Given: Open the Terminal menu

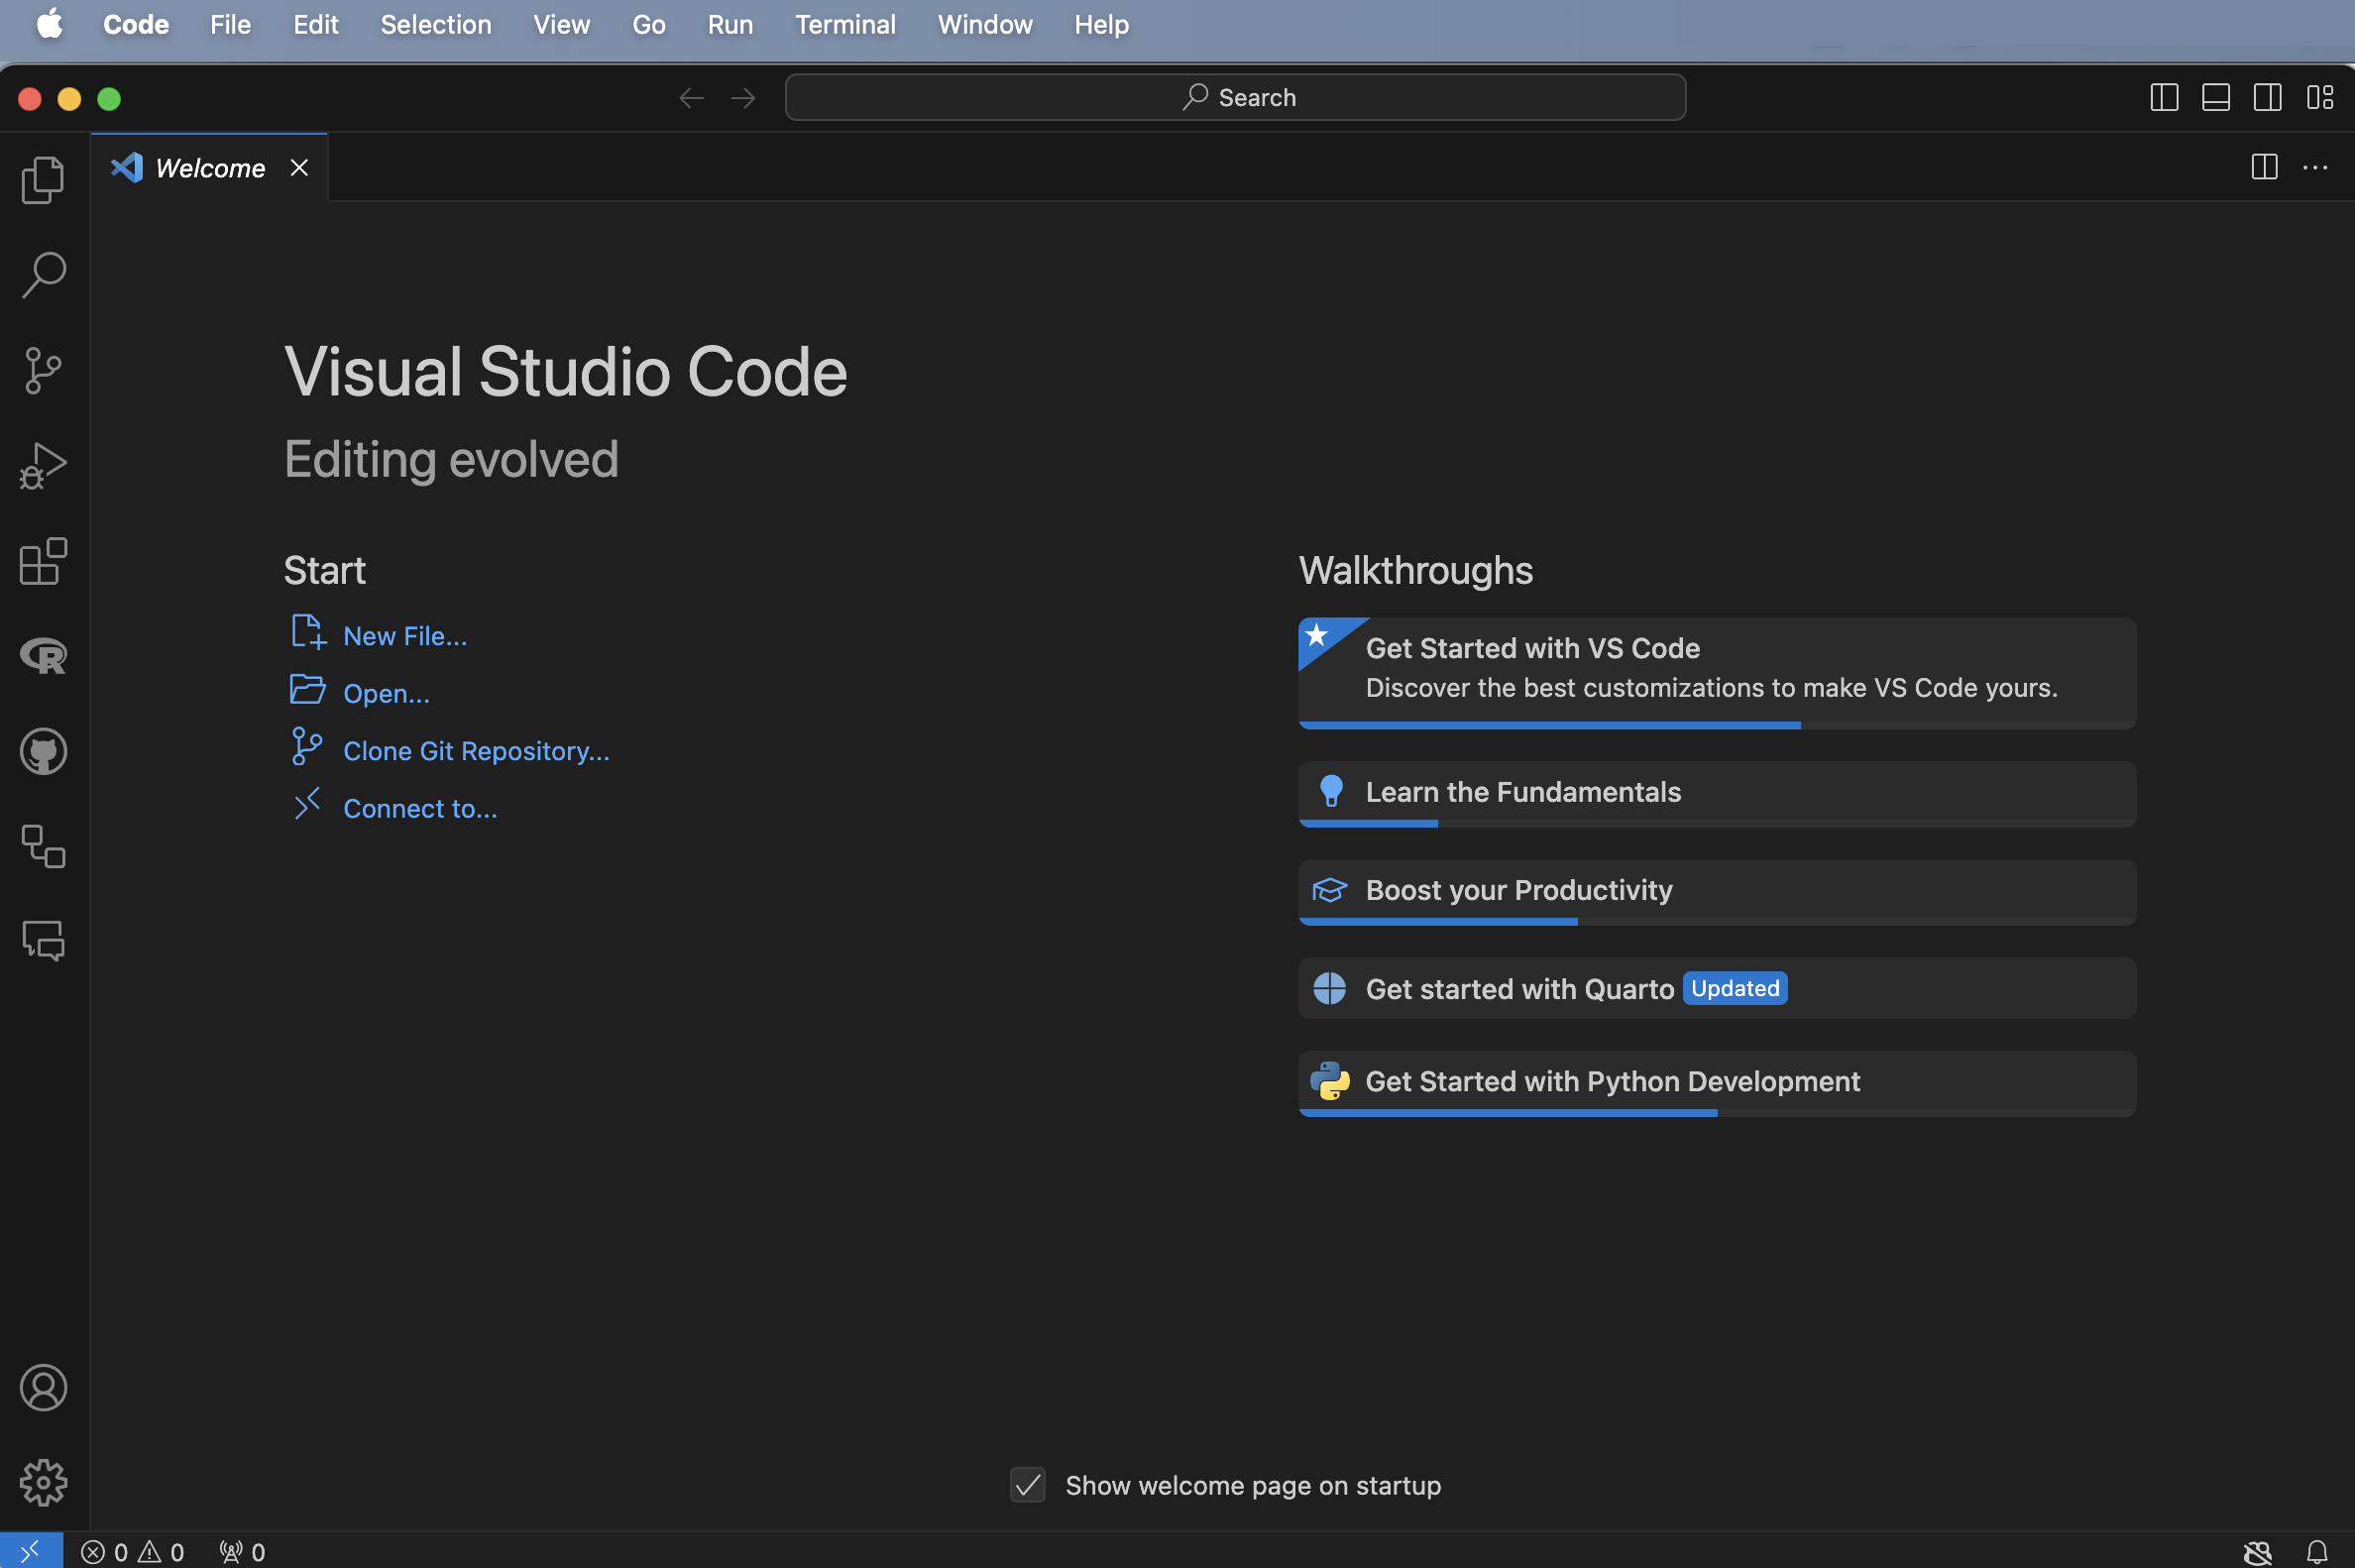Looking at the screenshot, I should 844,24.
